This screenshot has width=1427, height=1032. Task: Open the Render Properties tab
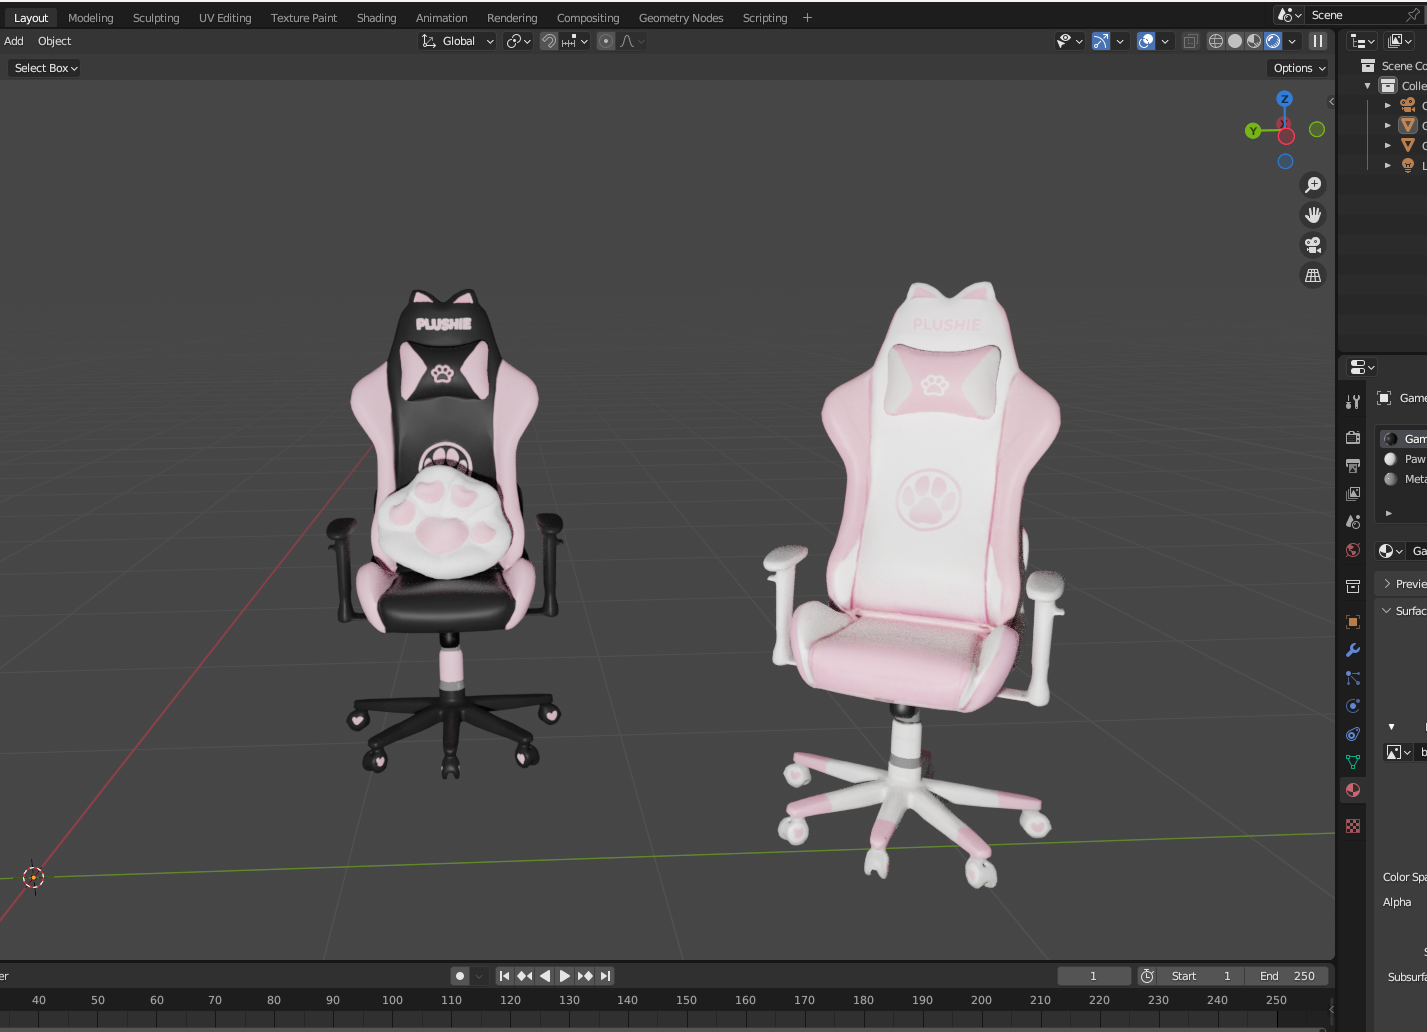tap(1353, 437)
